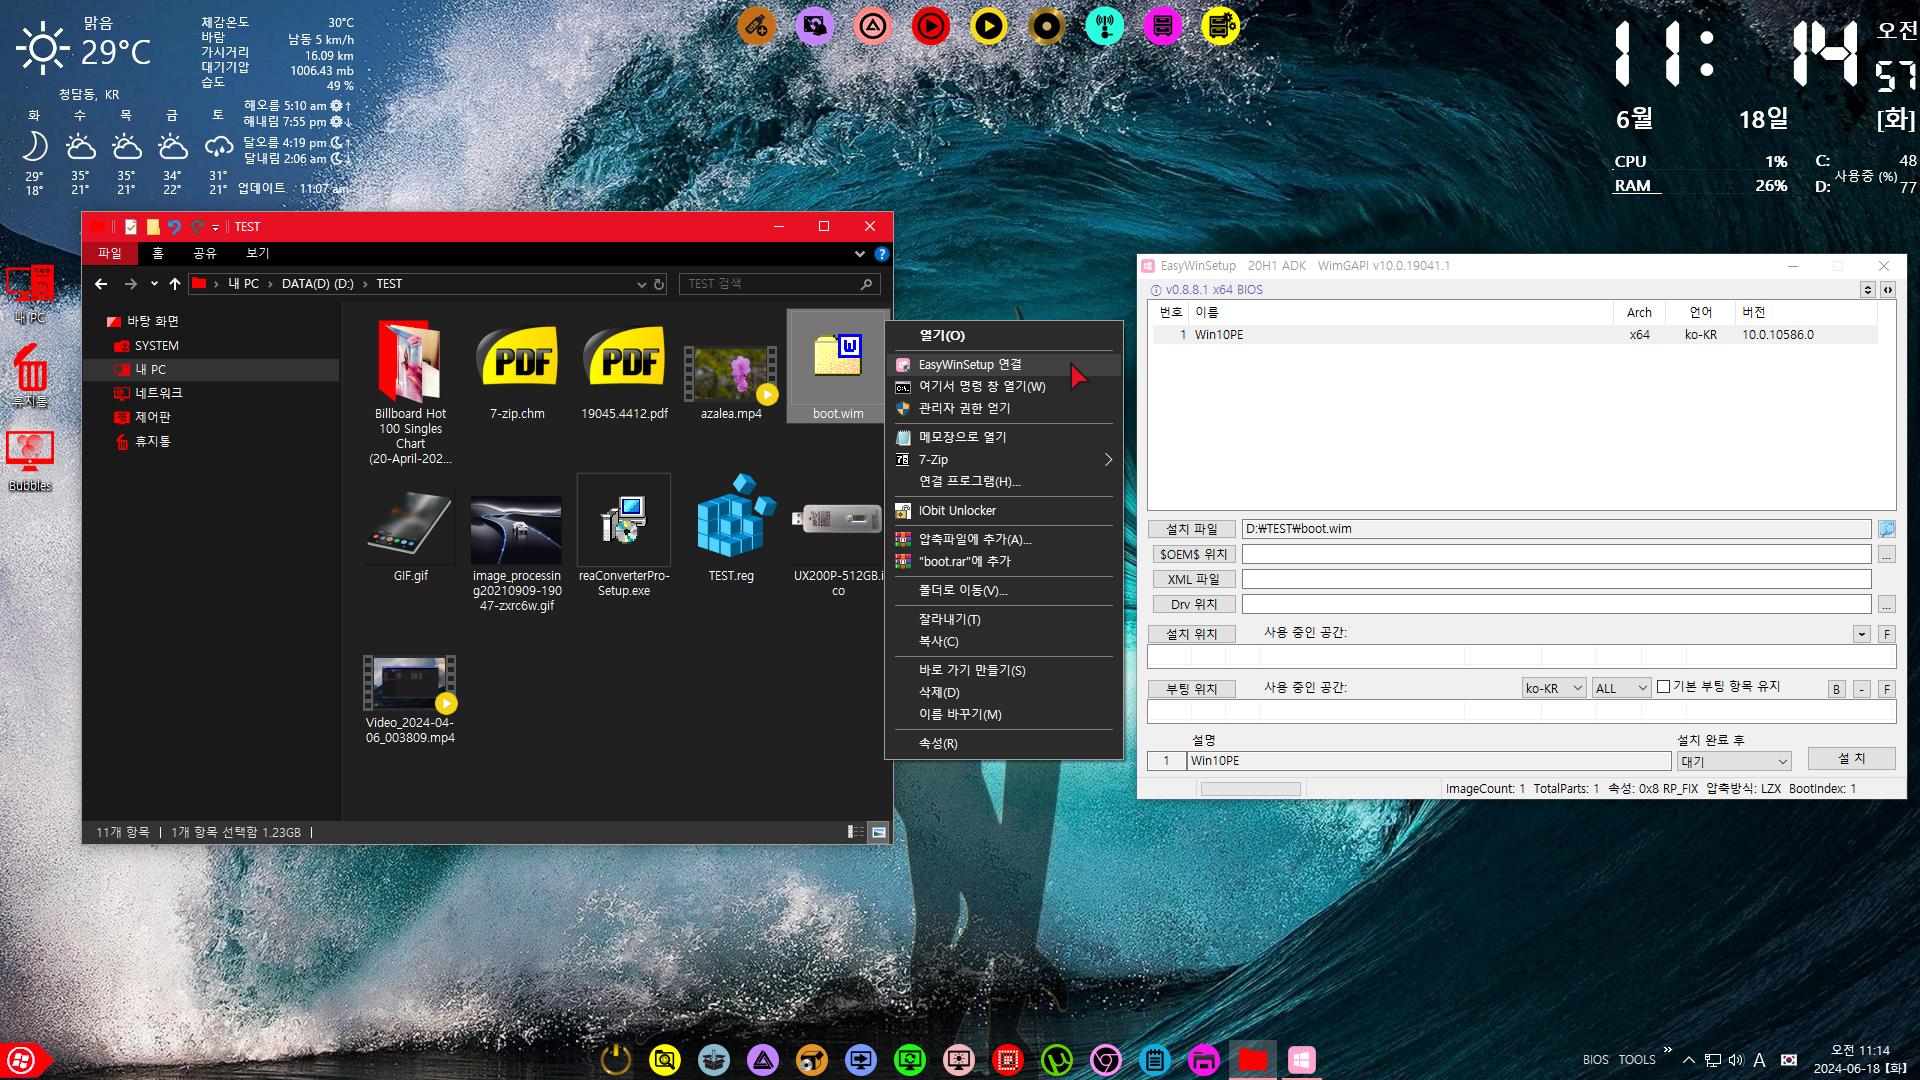This screenshot has width=1920, height=1080.
Task: Click 메모장으로 열기 menu entry
Action: [1003, 437]
